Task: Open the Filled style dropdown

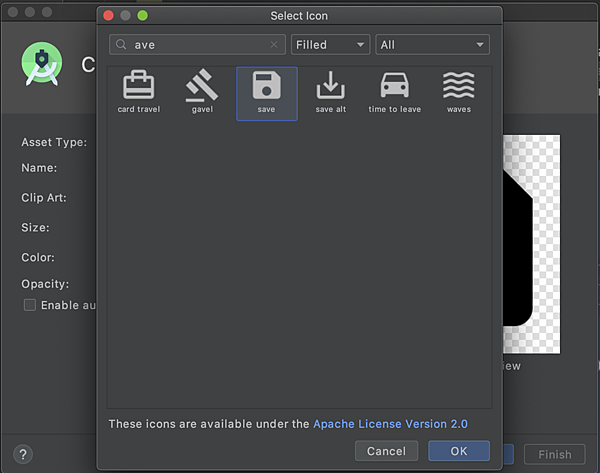Action: point(330,45)
